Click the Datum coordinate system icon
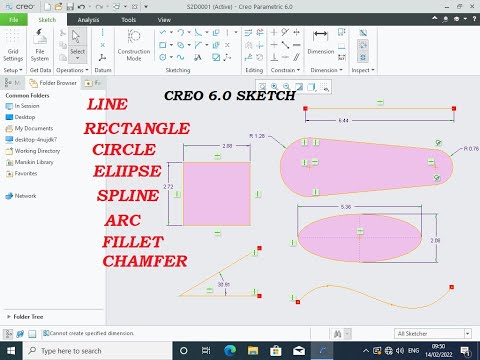 tap(102, 57)
